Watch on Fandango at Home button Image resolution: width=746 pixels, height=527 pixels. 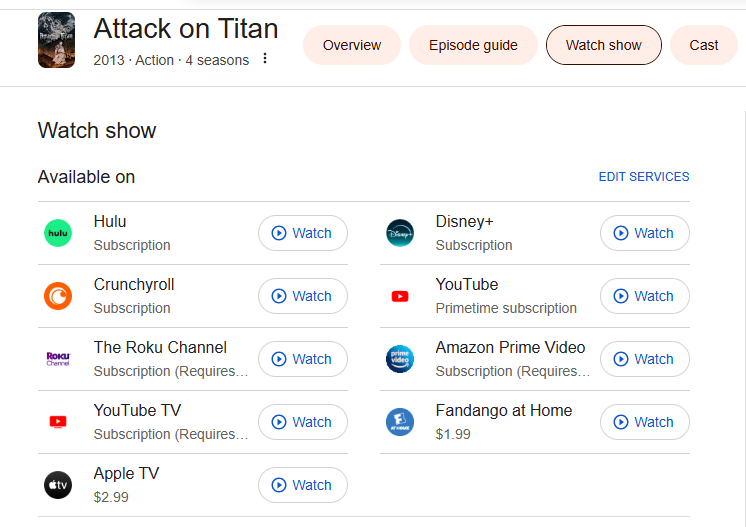[645, 422]
